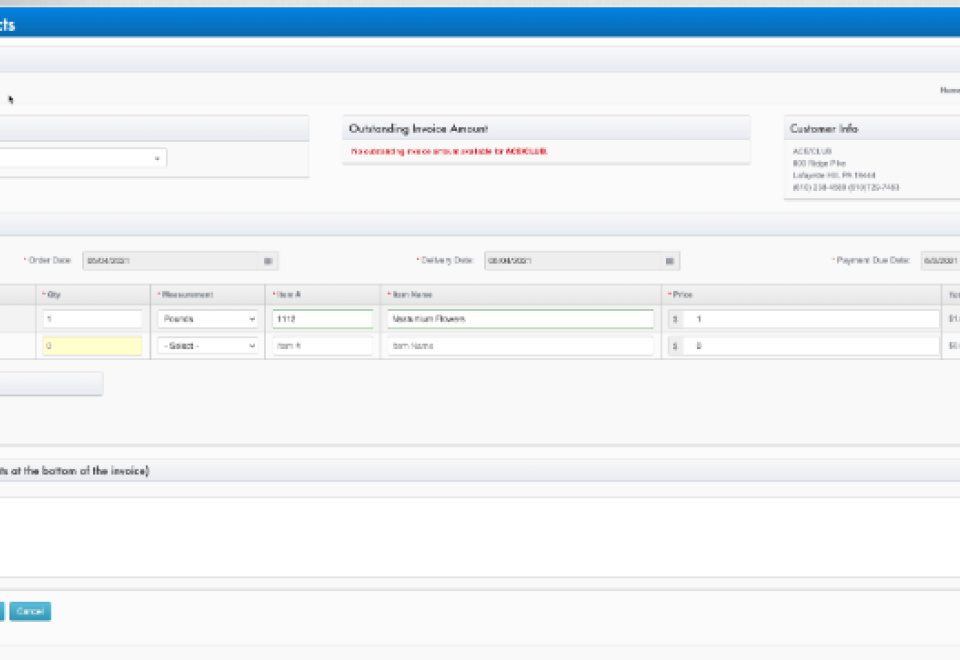This screenshot has height=660, width=960.
Task: Click the Payment Due Date field
Action: coord(940,261)
